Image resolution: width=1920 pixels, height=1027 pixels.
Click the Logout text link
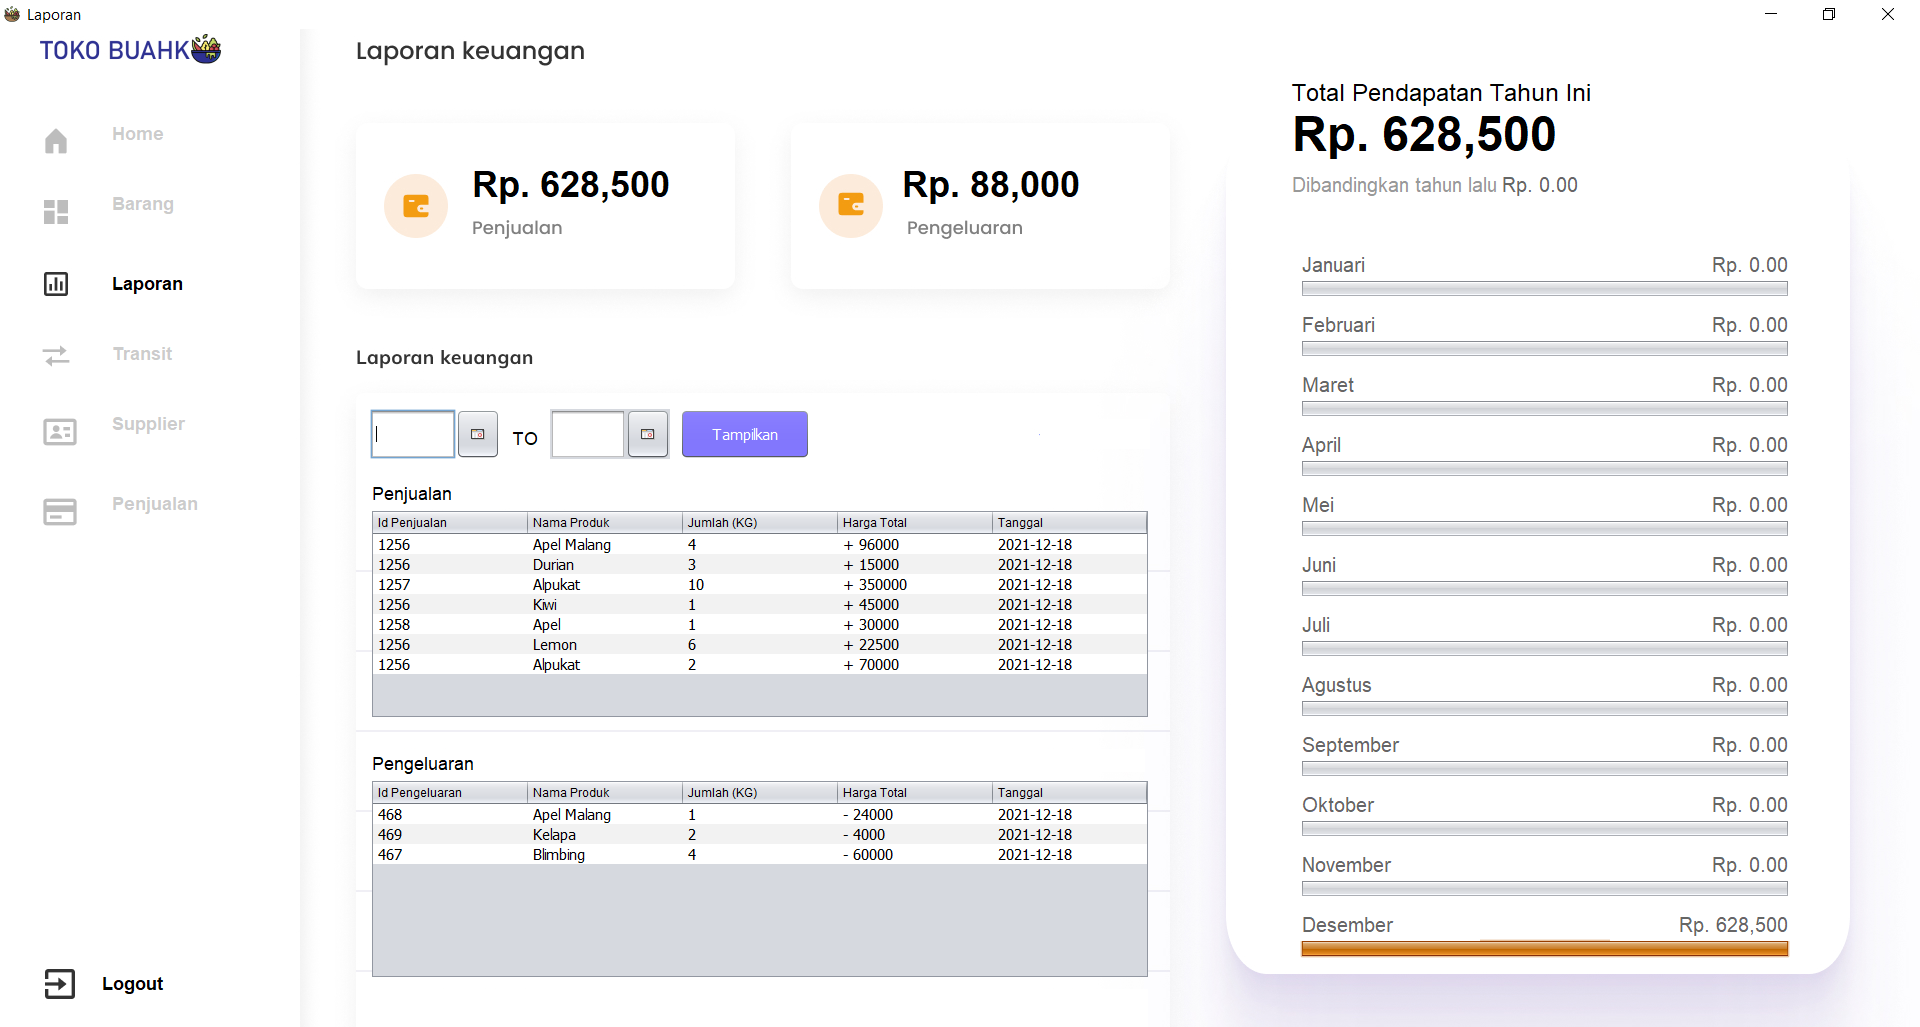(x=132, y=984)
